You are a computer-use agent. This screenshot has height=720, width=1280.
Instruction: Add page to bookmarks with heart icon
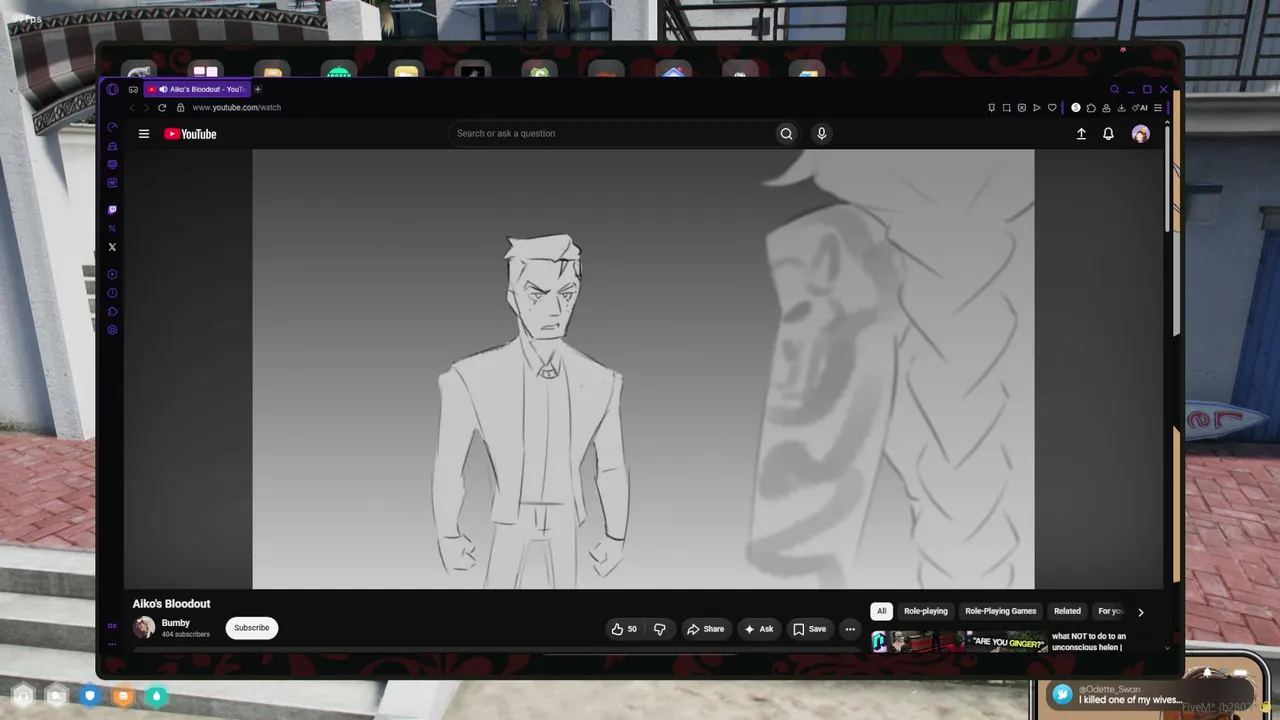pos(1052,108)
